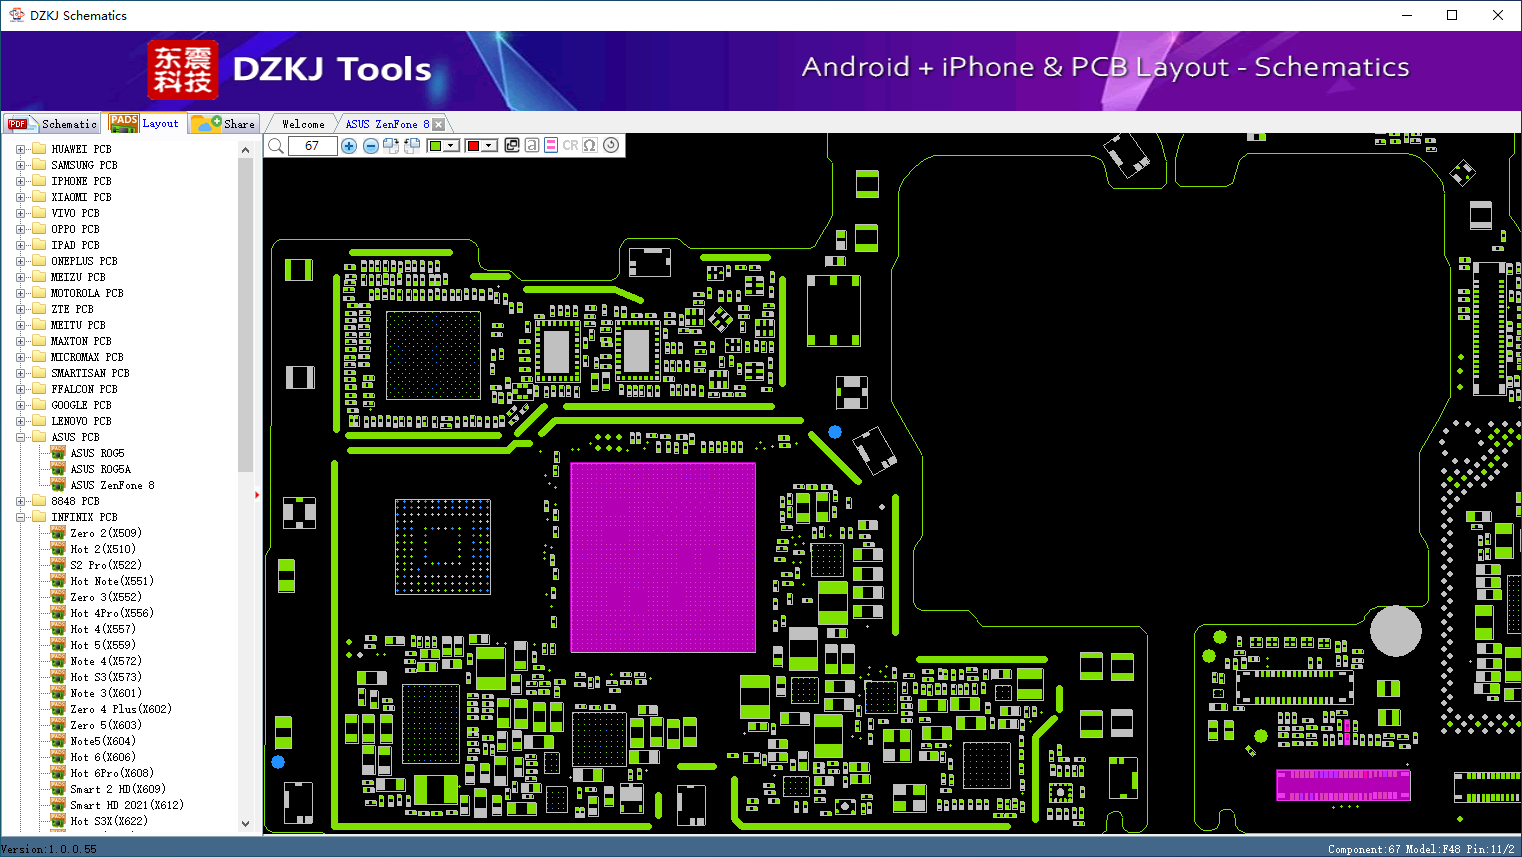Image resolution: width=1522 pixels, height=857 pixels.
Task: Open S2 Pro(X522) layout
Action: (x=105, y=565)
